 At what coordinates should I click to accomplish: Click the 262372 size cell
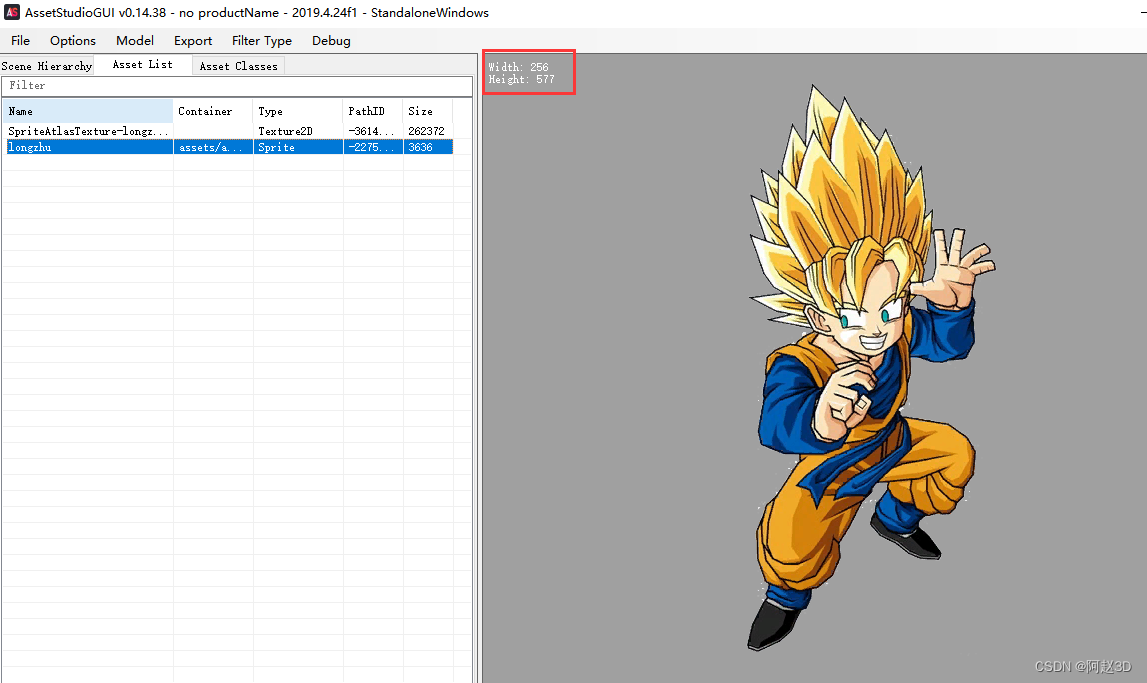pos(428,131)
